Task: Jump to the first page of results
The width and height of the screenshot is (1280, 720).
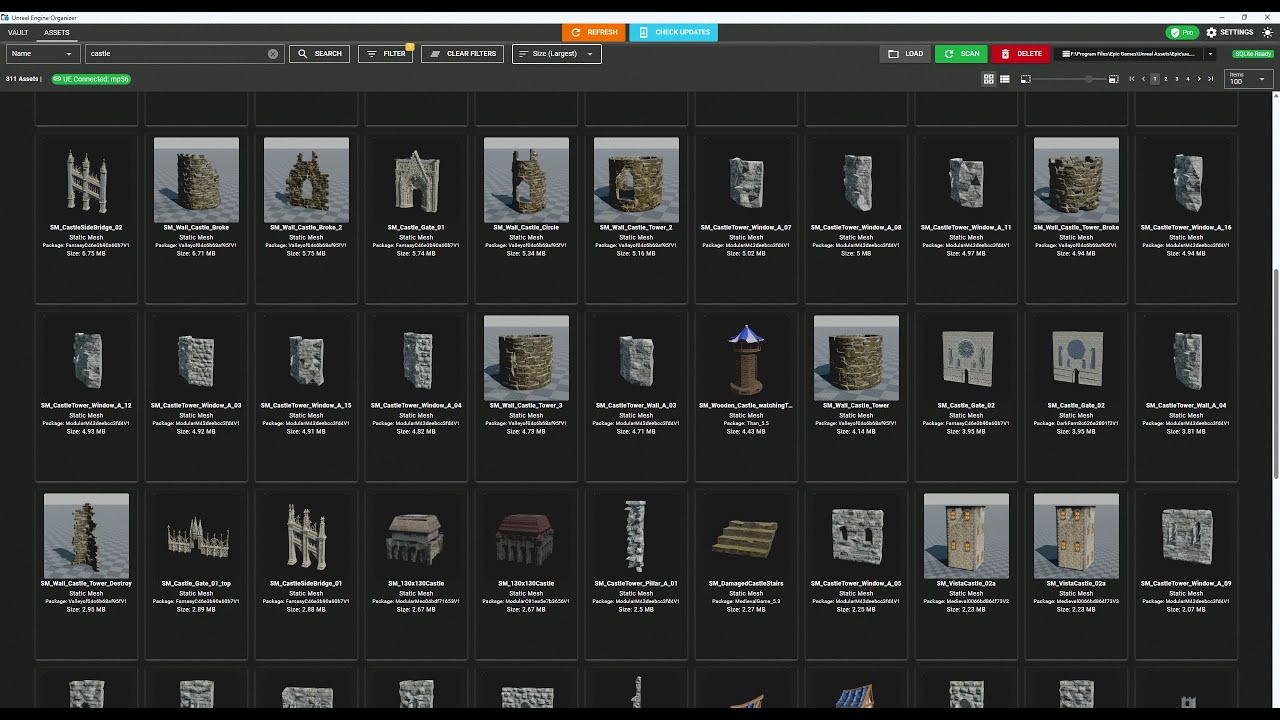Action: pyautogui.click(x=1132, y=79)
